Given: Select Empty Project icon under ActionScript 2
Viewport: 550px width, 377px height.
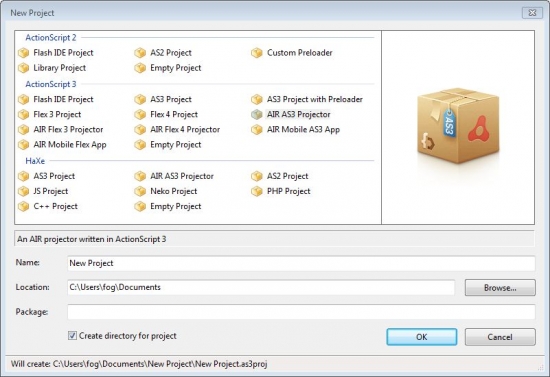Looking at the screenshot, I should pos(140,68).
